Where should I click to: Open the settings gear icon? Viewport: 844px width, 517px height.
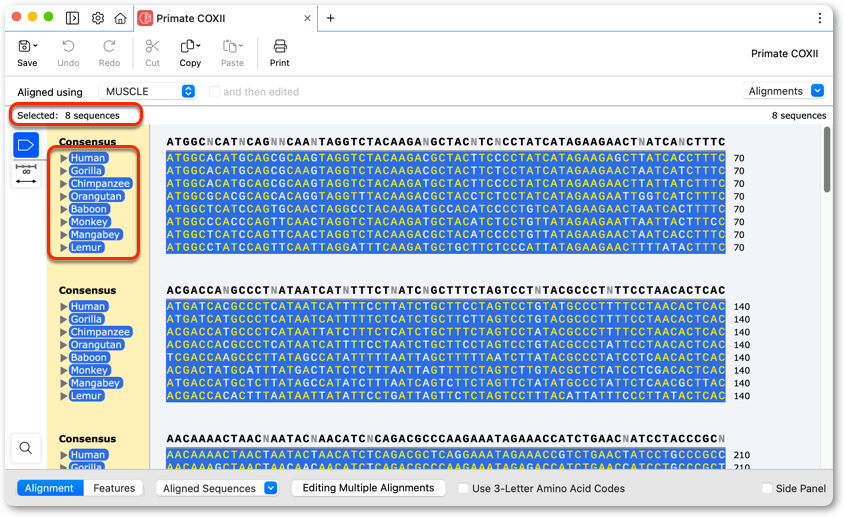coord(97,18)
